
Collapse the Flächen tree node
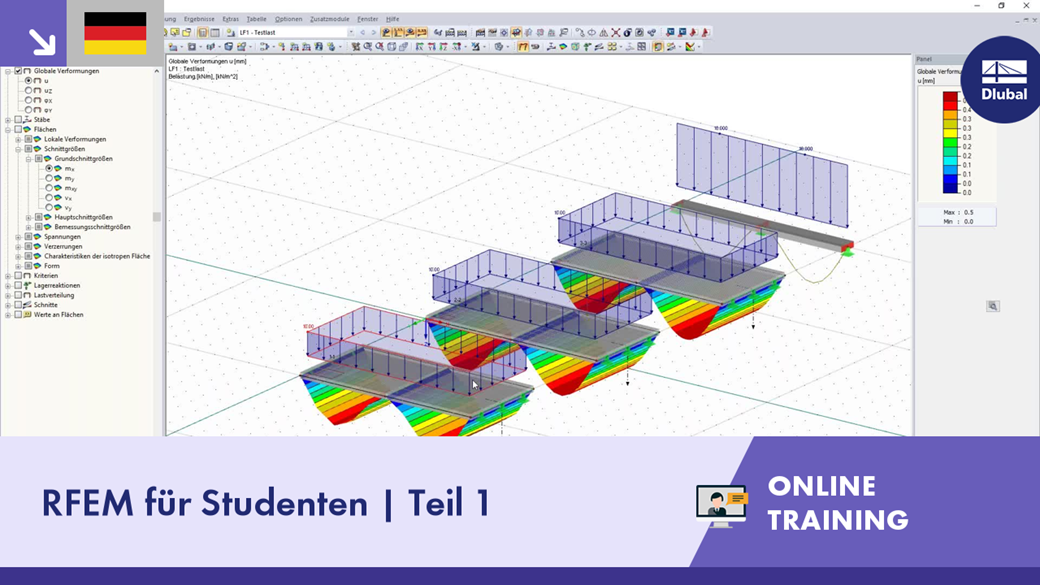coord(8,129)
